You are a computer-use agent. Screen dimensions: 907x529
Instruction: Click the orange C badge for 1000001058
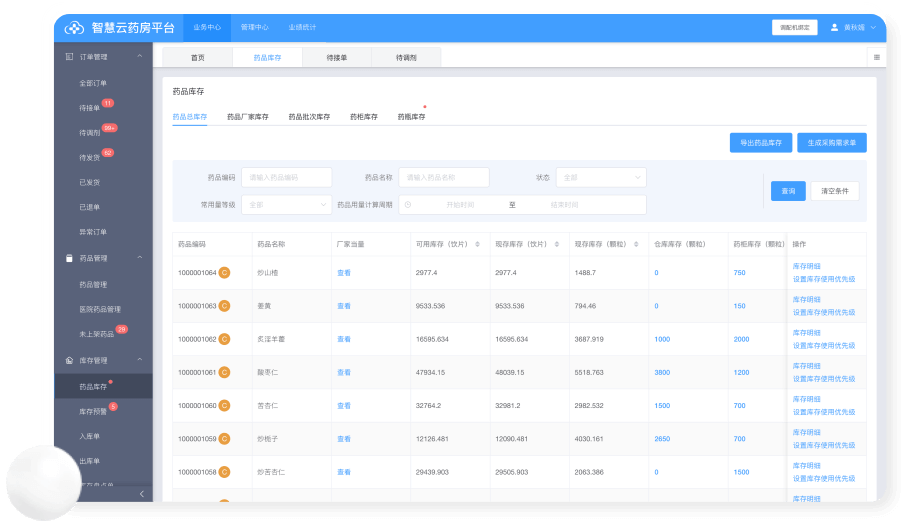[x=224, y=472]
